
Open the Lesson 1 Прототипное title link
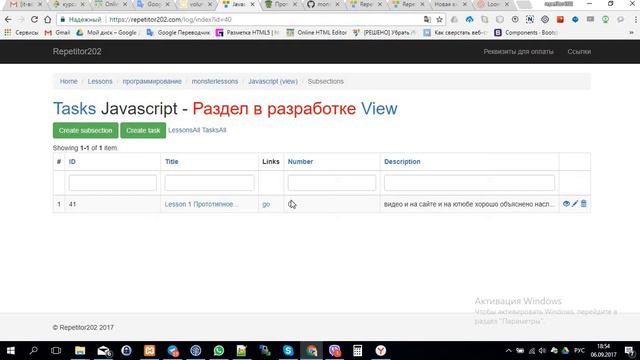202,204
